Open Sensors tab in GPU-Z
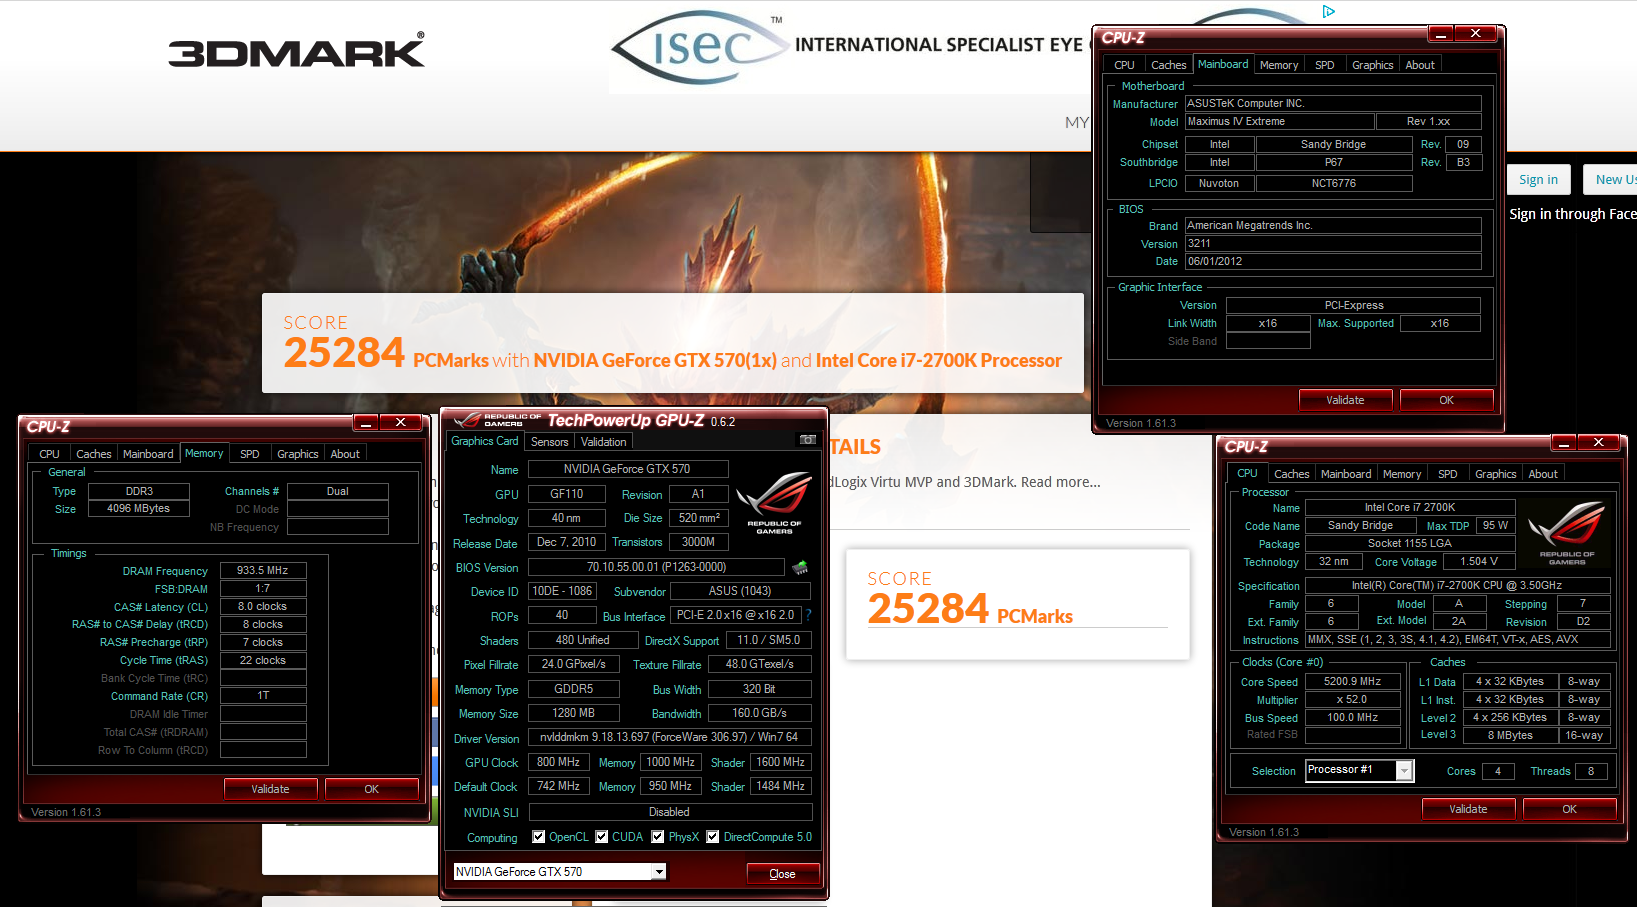The width and height of the screenshot is (1637, 907). tap(549, 442)
